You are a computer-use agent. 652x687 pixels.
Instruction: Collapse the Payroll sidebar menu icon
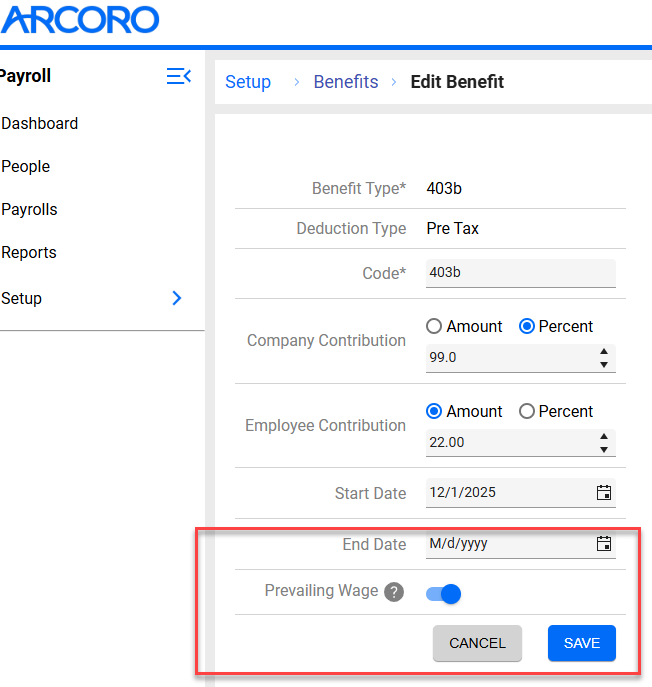(179, 76)
